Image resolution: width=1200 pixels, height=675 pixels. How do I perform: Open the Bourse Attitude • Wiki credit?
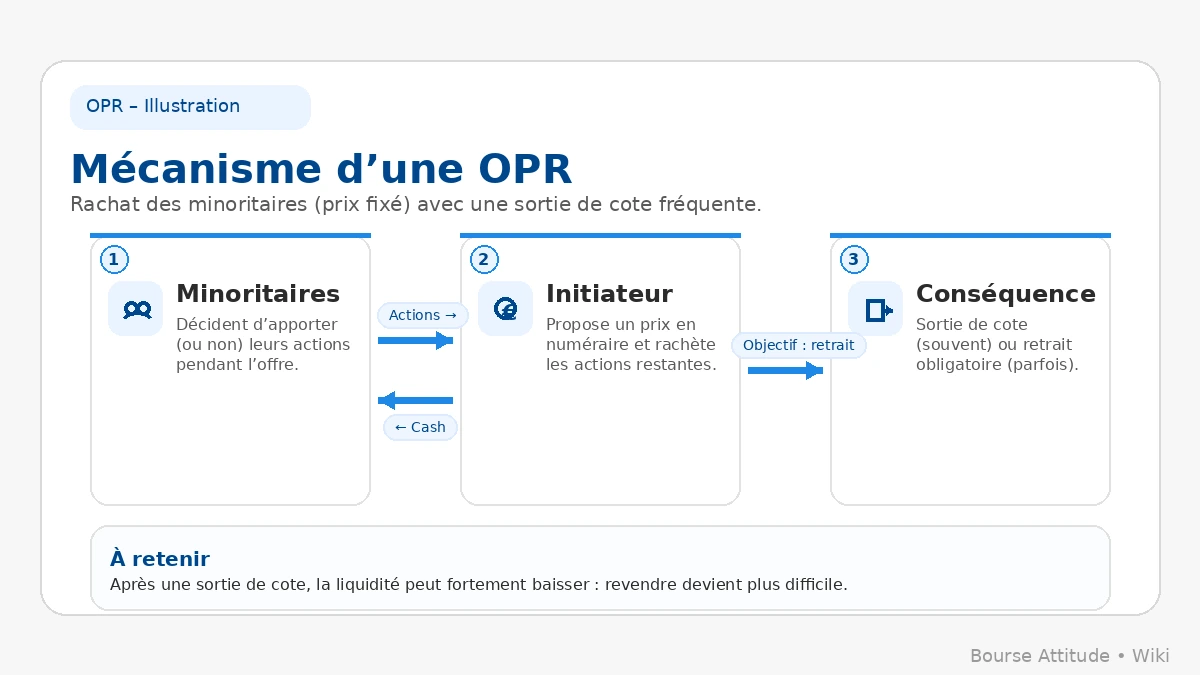point(1069,656)
